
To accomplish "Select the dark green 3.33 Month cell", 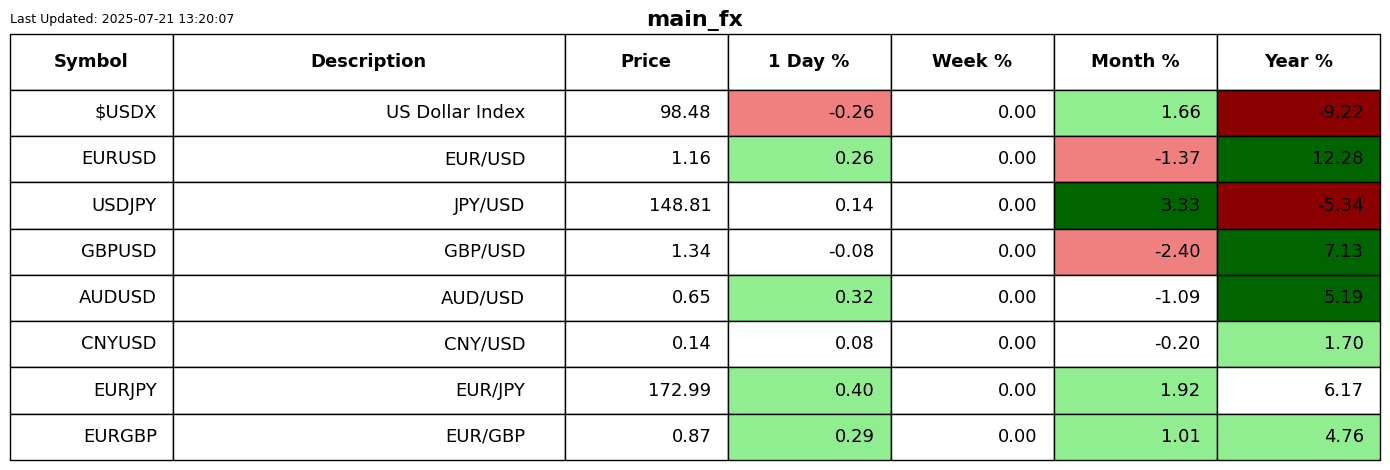I will [1135, 206].
